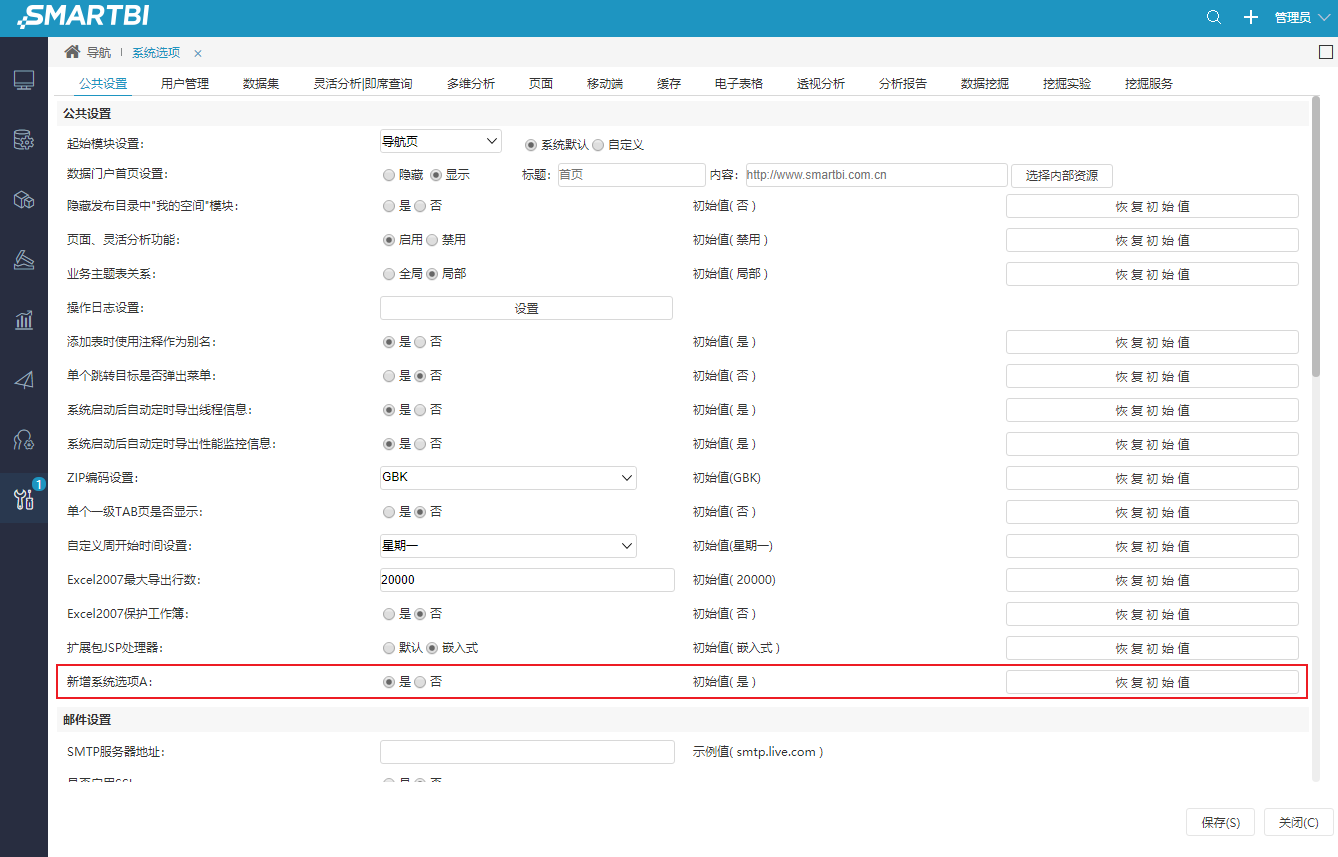Open the head-with-gear data mining icon
This screenshot has height=857, width=1338.
[x=24, y=439]
